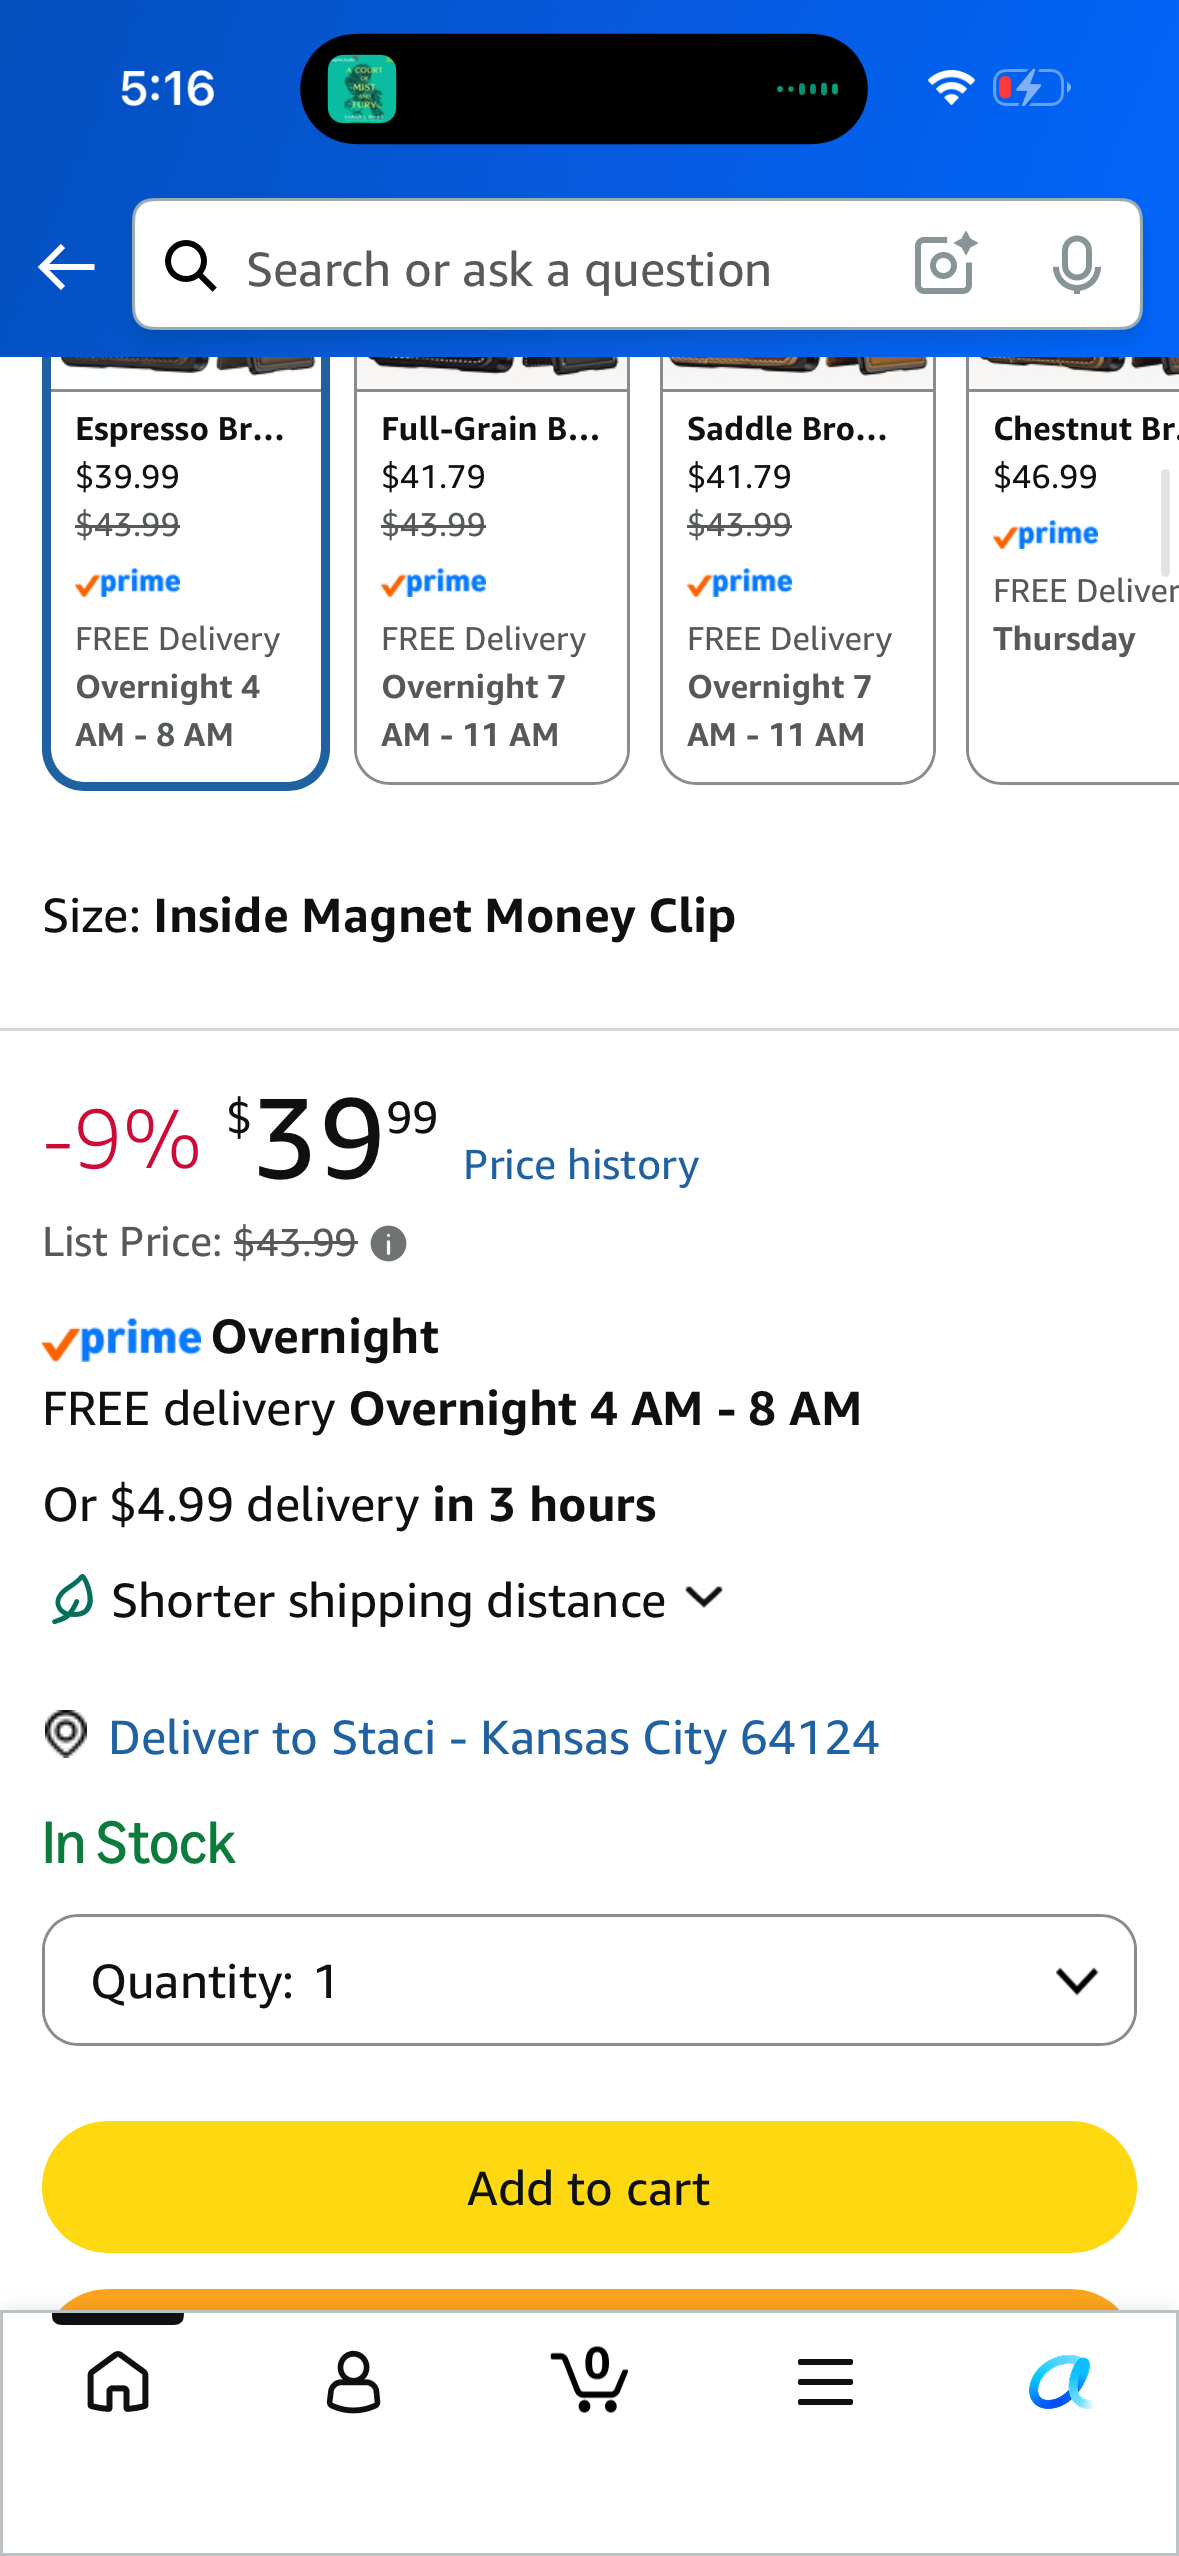Open camera lens search icon
The height and width of the screenshot is (2556, 1179).
coord(945,265)
